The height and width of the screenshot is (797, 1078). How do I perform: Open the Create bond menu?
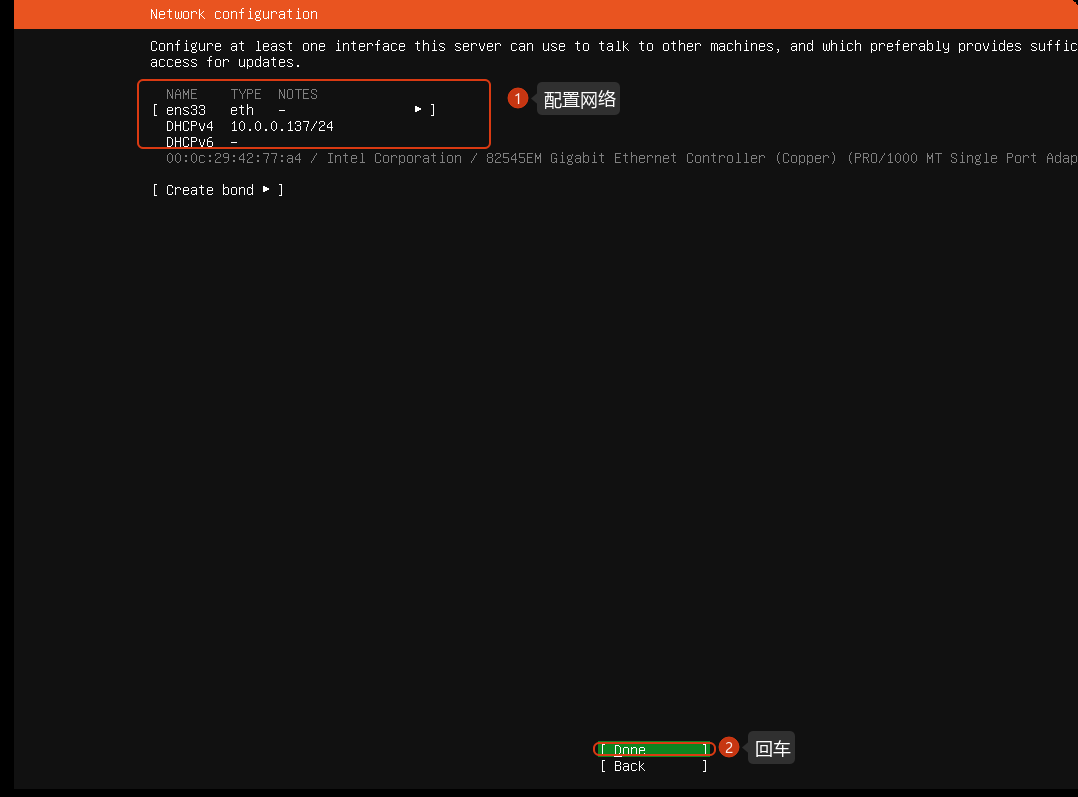coord(217,190)
